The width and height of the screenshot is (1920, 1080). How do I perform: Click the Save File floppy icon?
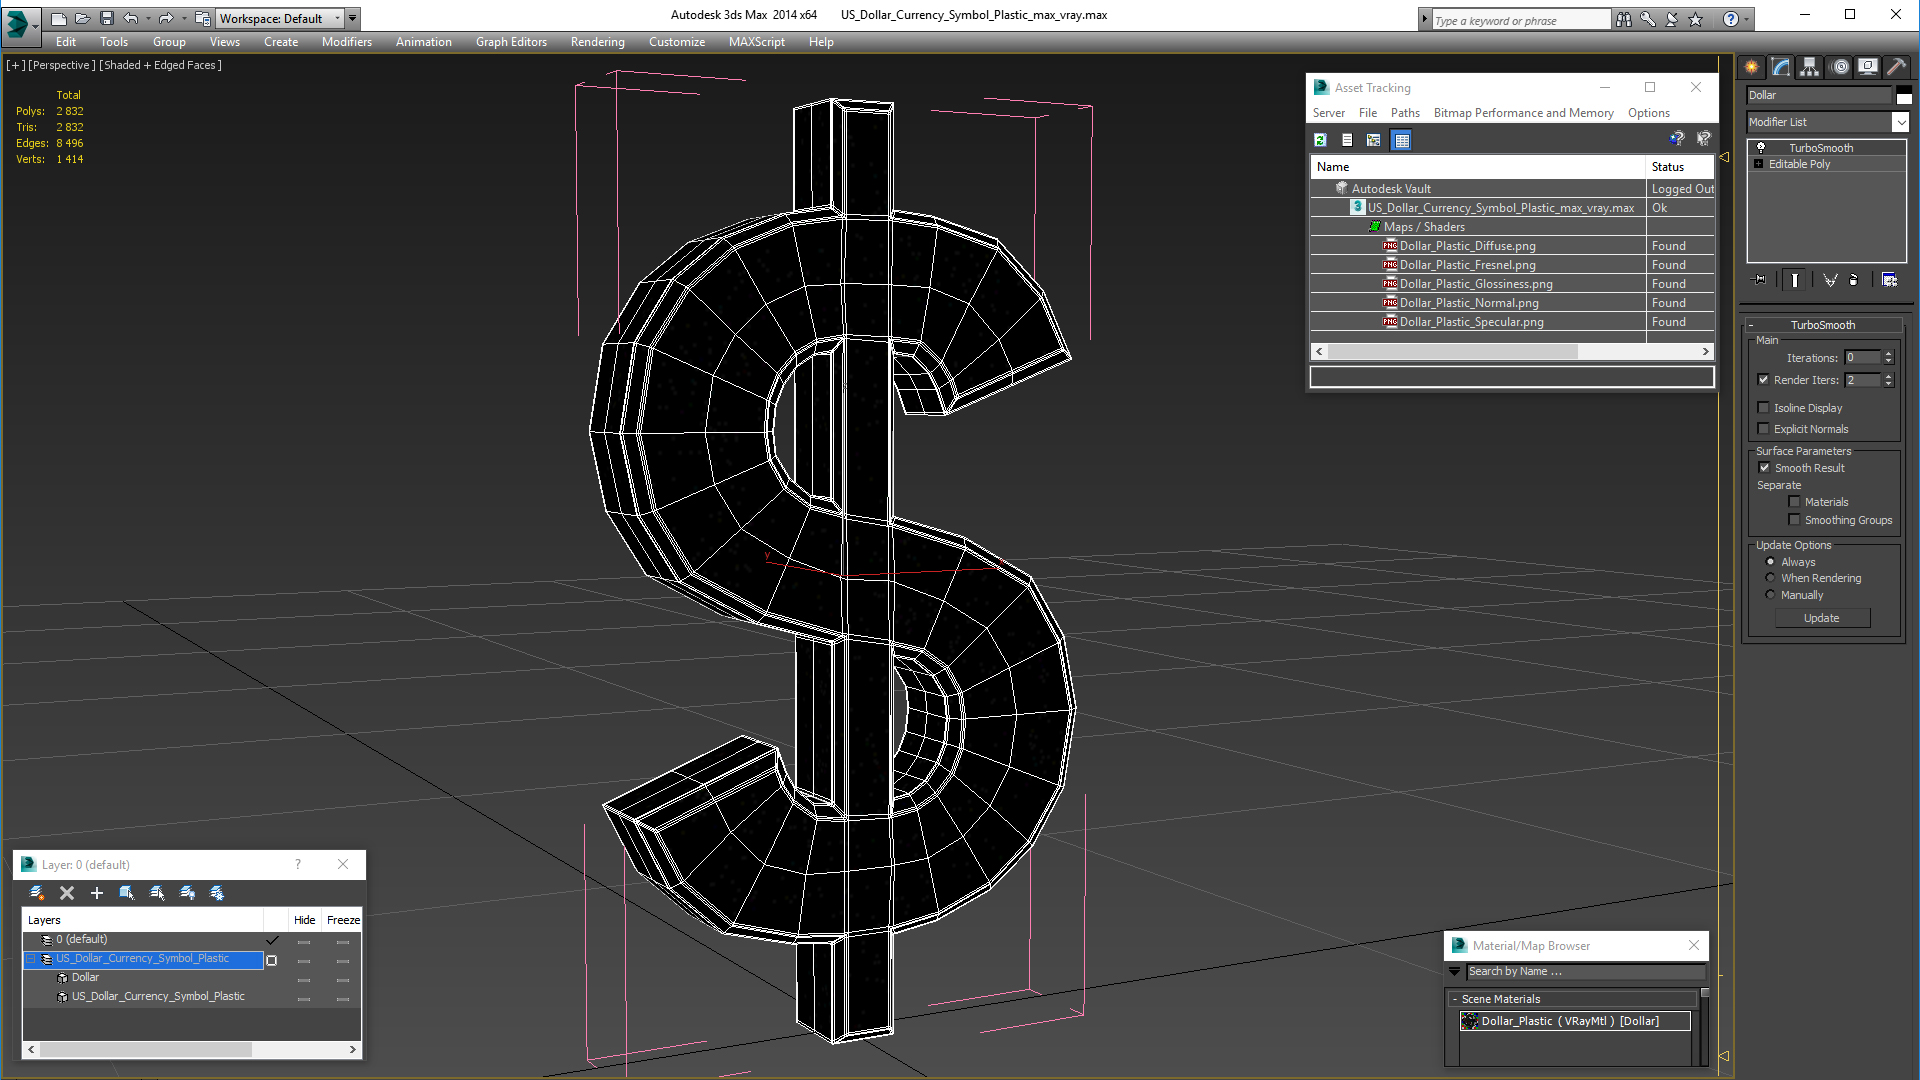click(107, 18)
